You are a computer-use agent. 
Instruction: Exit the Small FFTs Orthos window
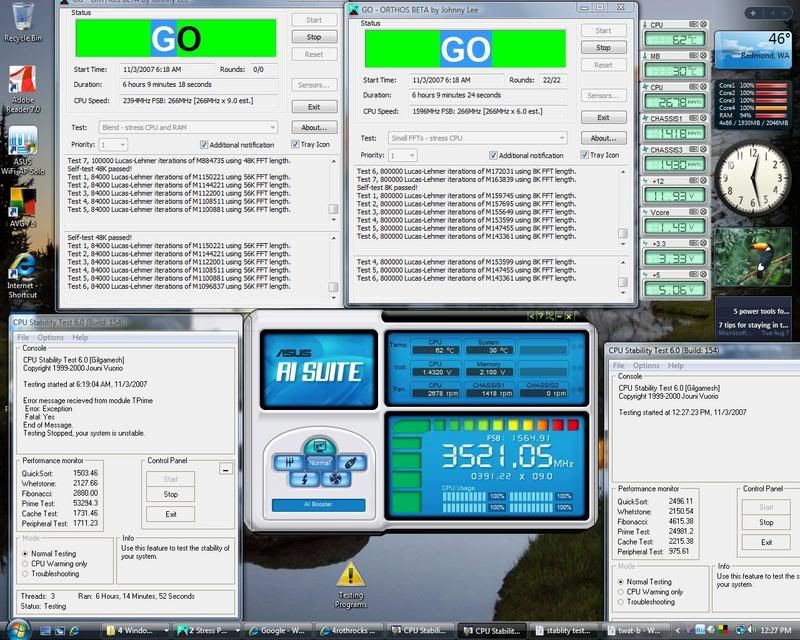604,118
